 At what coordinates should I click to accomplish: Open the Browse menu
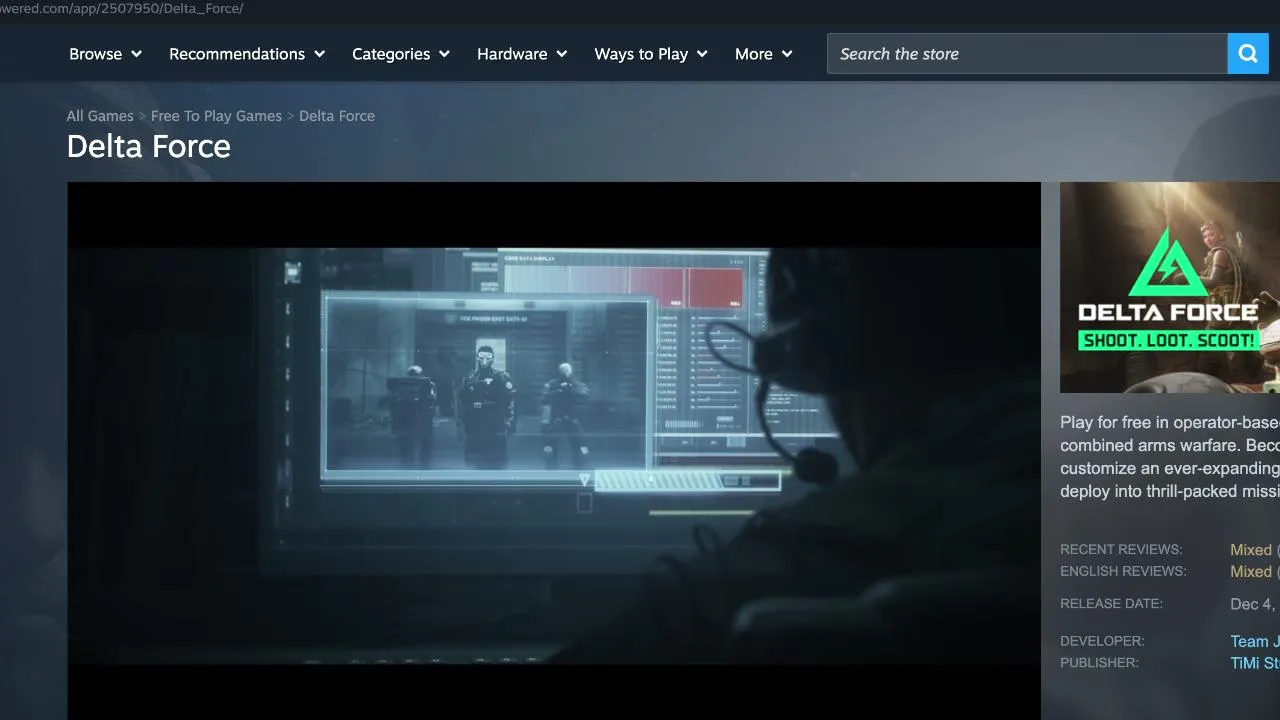(x=105, y=54)
